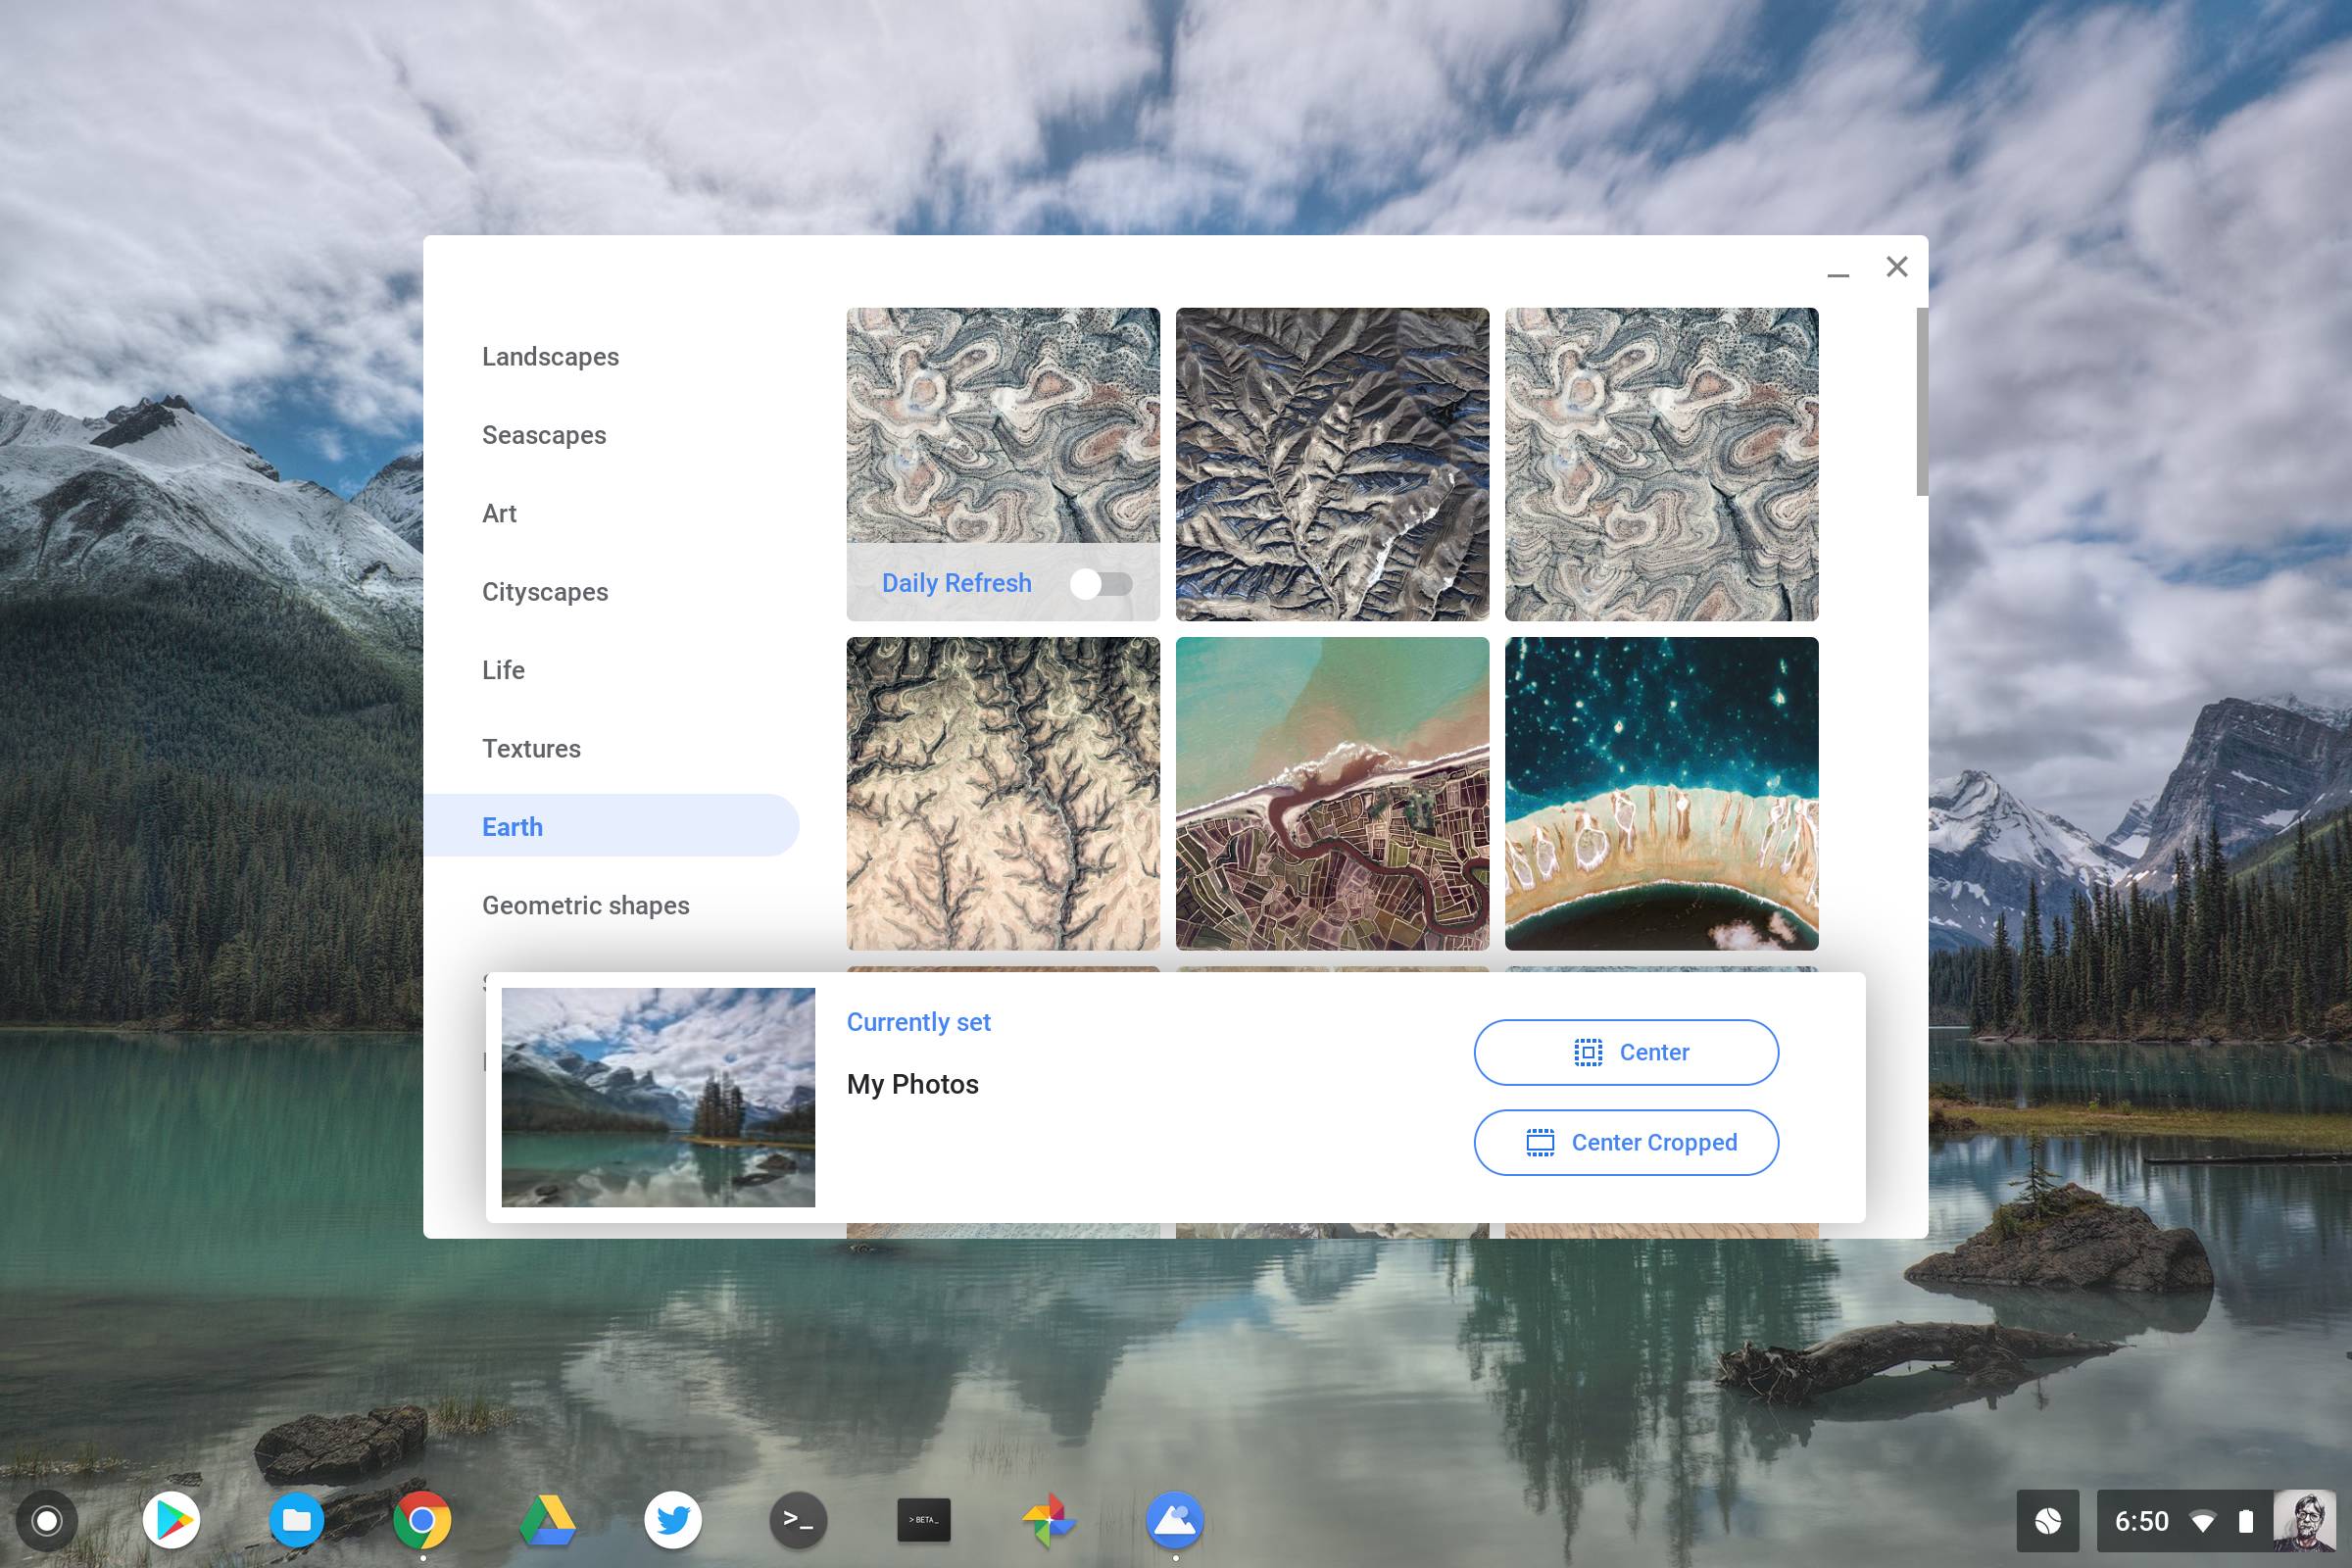Open the Geometric shapes category
Viewport: 2352px width, 1568px height.
tap(585, 905)
